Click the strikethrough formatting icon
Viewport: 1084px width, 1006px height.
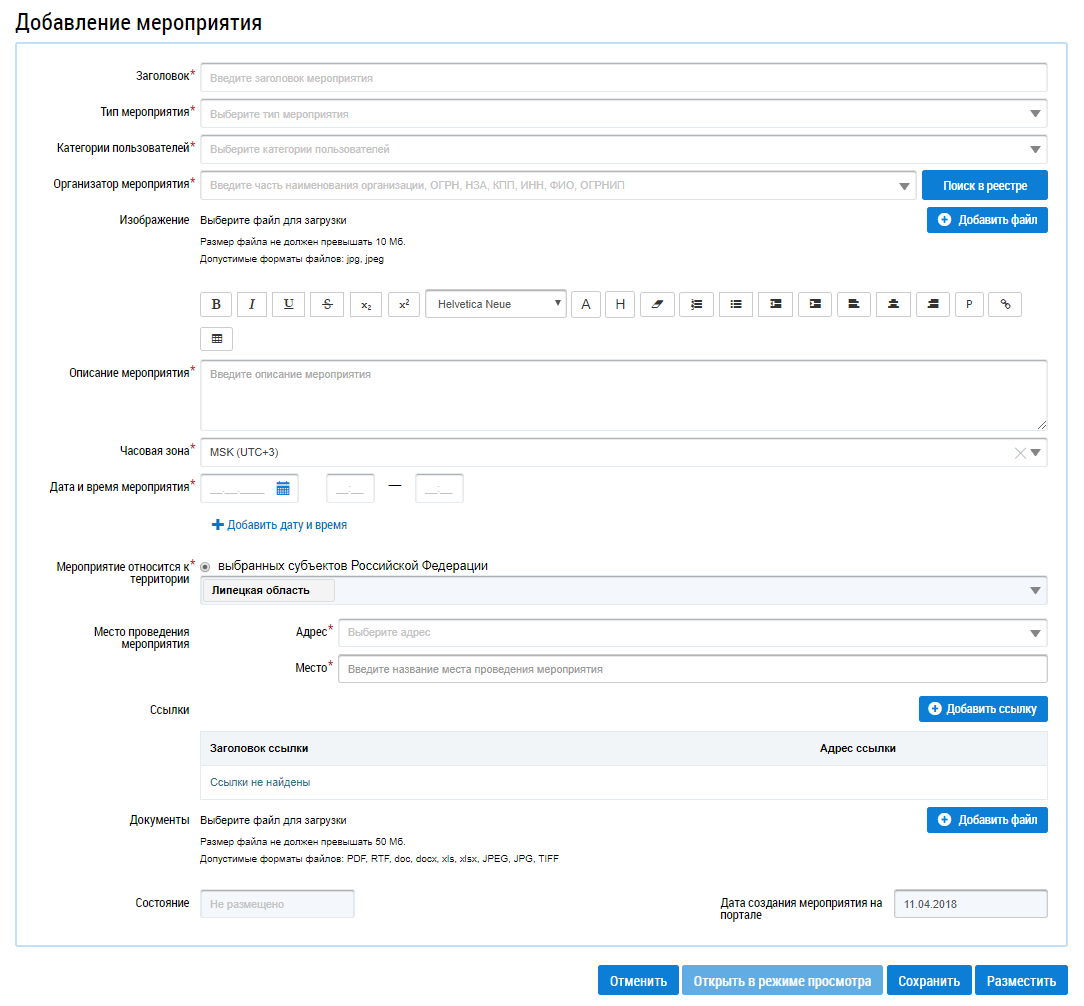[x=327, y=305]
